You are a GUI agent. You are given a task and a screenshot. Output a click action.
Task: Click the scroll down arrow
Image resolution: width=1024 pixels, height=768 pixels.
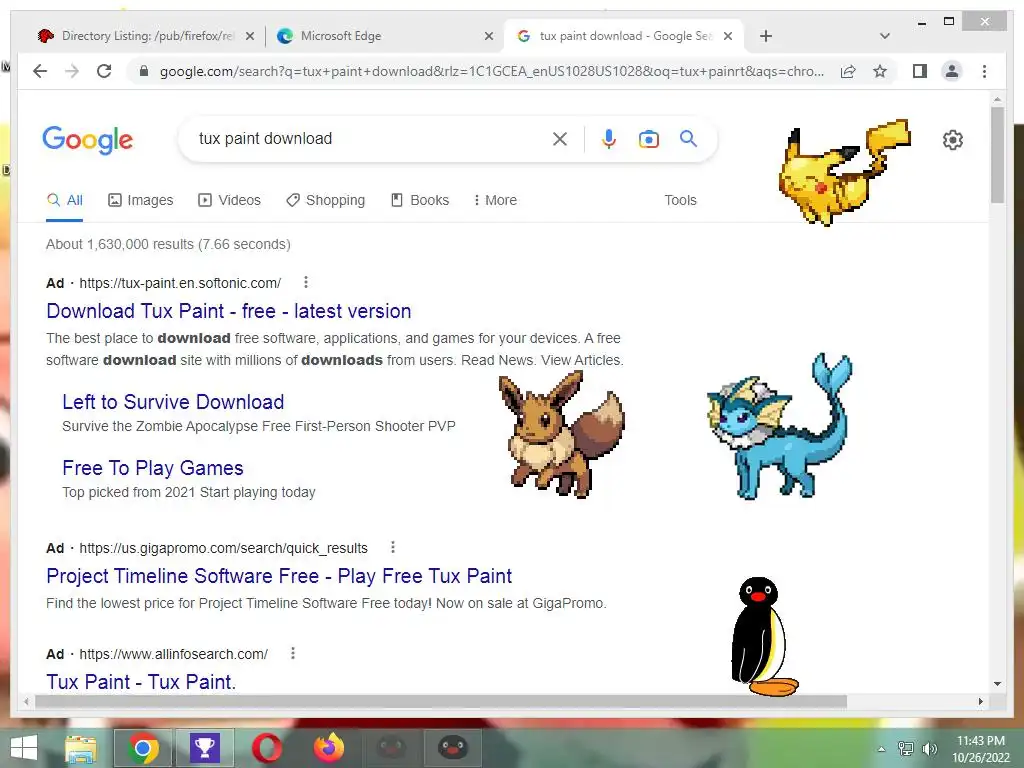coord(997,684)
